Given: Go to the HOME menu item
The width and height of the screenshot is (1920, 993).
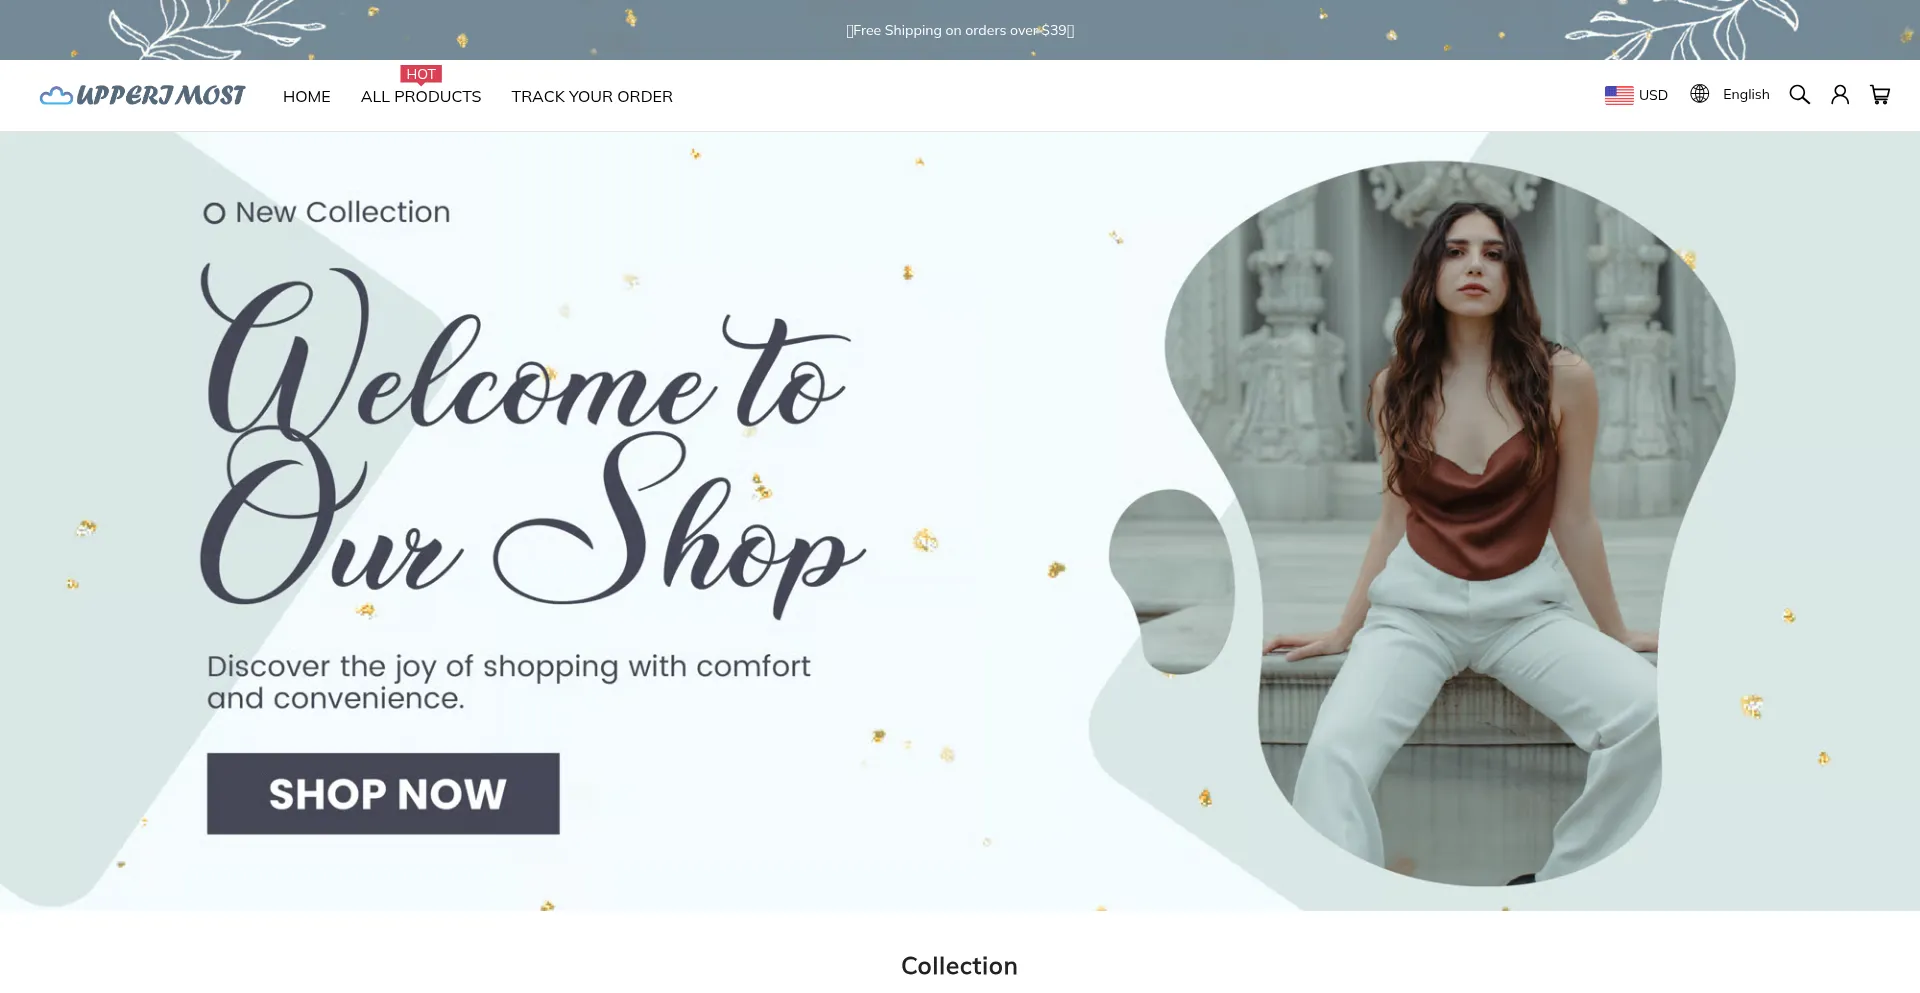Looking at the screenshot, I should click(307, 97).
